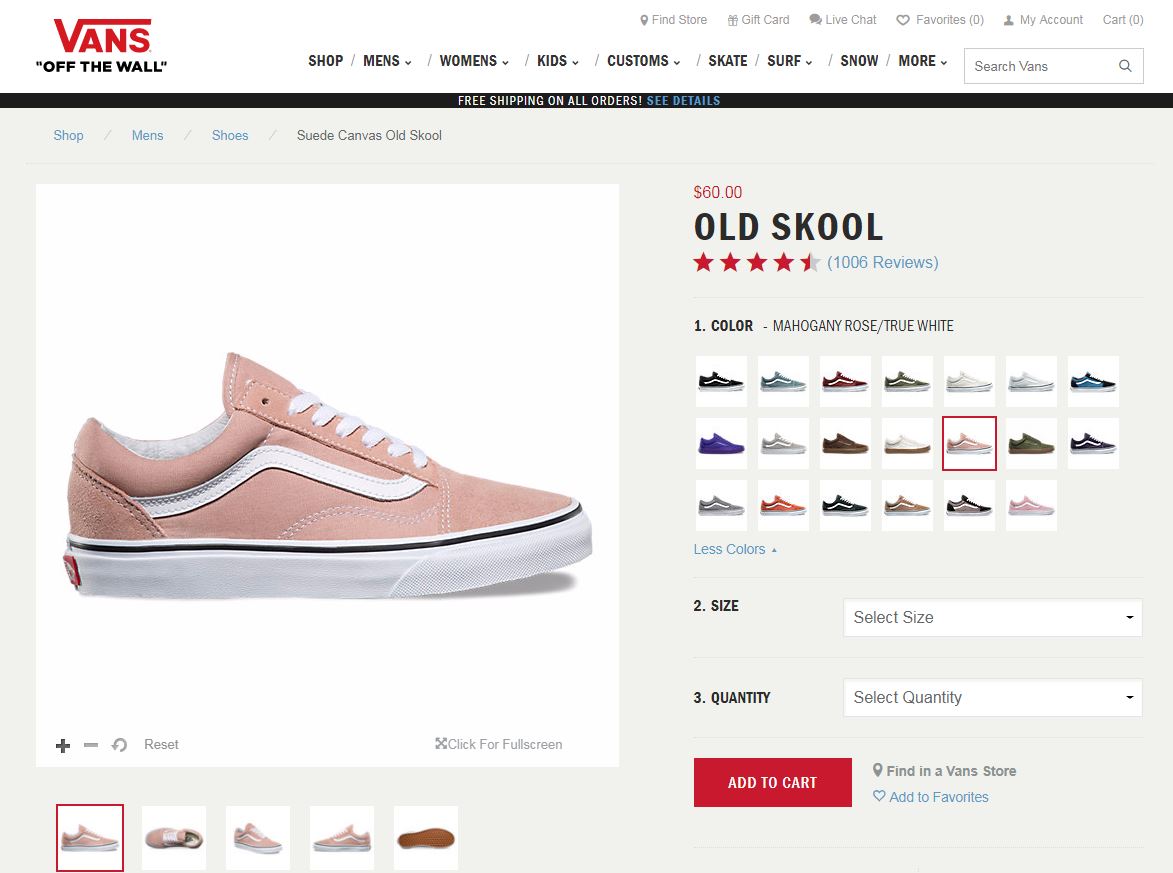Click the Shoes breadcrumb link
Image resolution: width=1173 pixels, height=873 pixels.
pyautogui.click(x=230, y=135)
